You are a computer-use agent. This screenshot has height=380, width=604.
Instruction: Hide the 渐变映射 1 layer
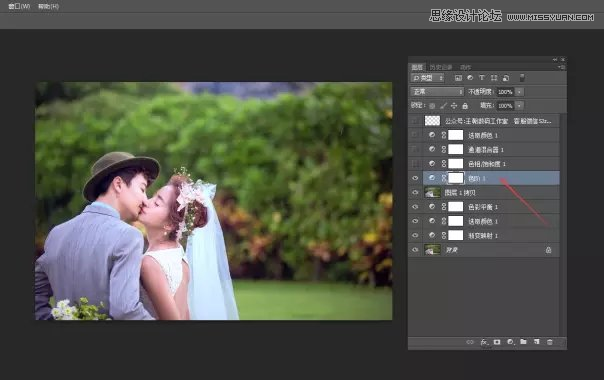coord(415,235)
